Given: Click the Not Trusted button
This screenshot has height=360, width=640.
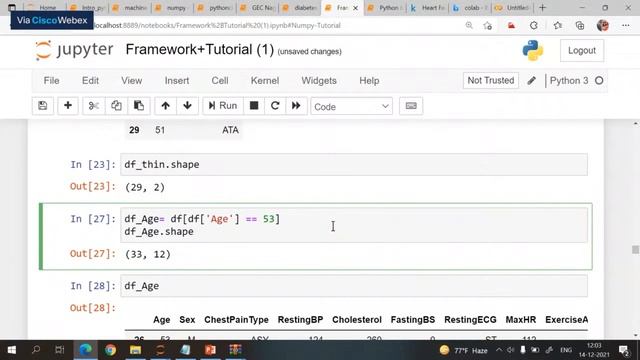Looking at the screenshot, I should click(x=491, y=80).
